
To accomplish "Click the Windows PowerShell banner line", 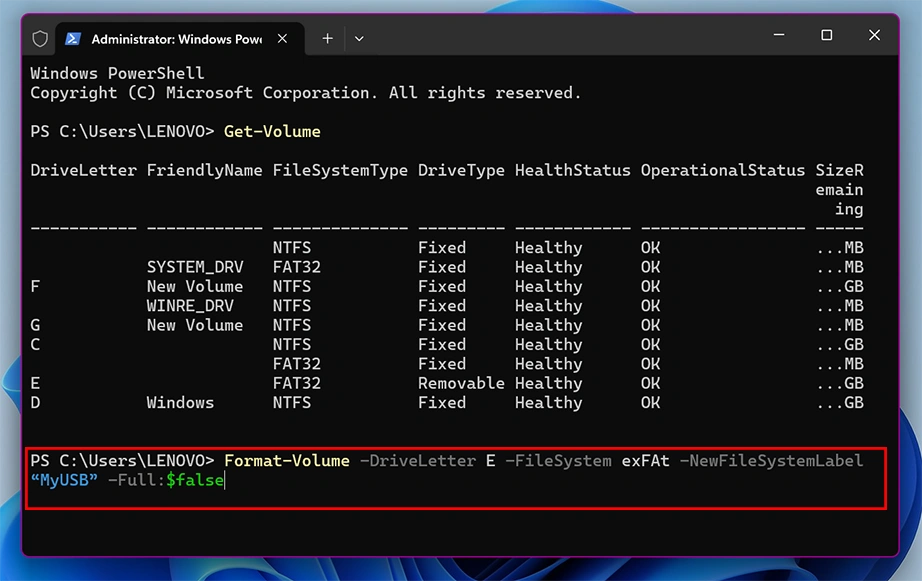I will click(x=118, y=74).
